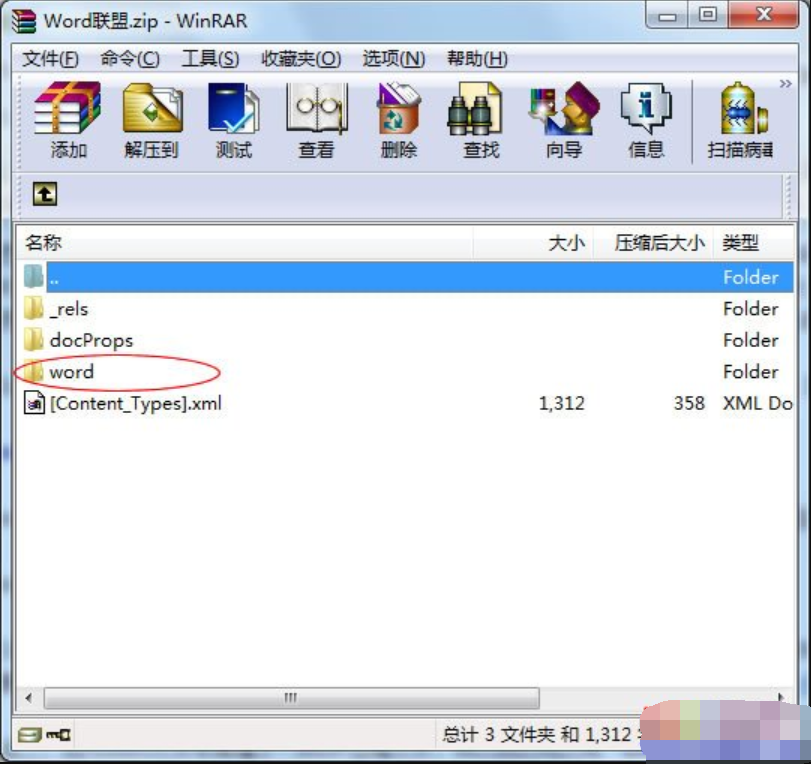The image size is (811, 764).
Task: Click the Test (测试) archive icon
Action: pyautogui.click(x=233, y=120)
